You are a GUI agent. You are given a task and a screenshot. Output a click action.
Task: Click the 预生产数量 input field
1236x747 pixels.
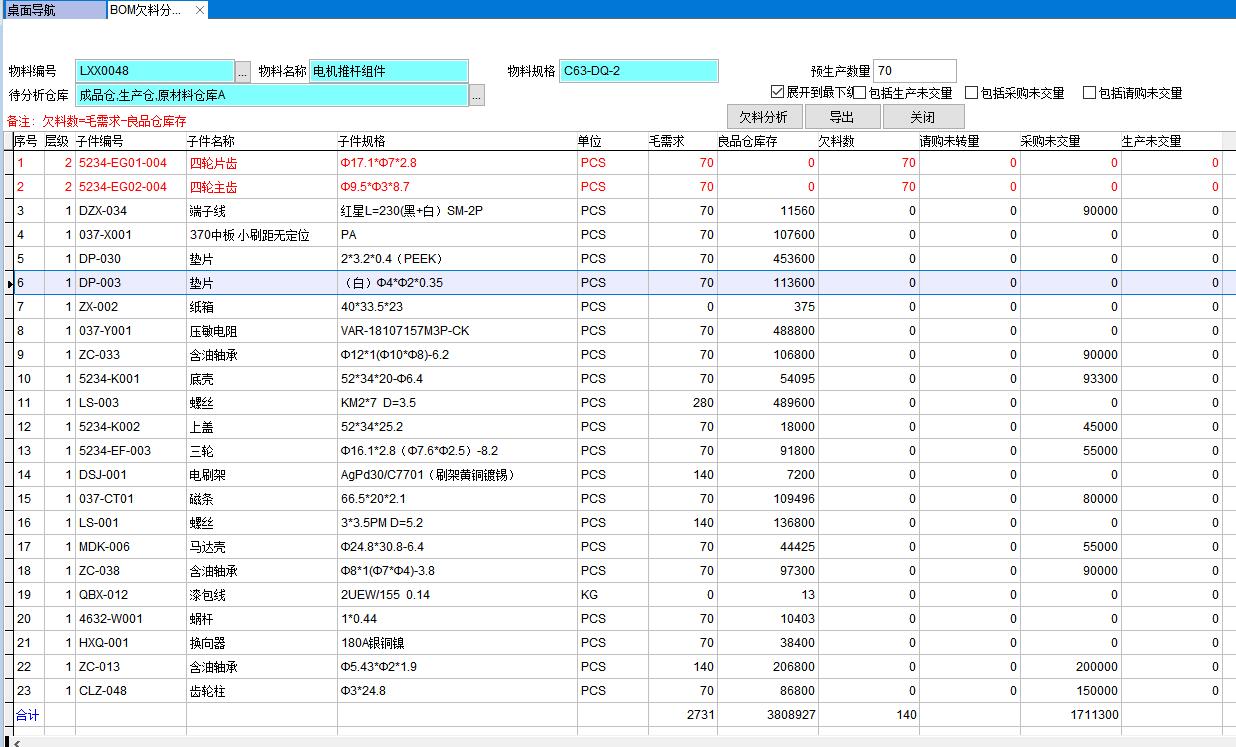[914, 71]
